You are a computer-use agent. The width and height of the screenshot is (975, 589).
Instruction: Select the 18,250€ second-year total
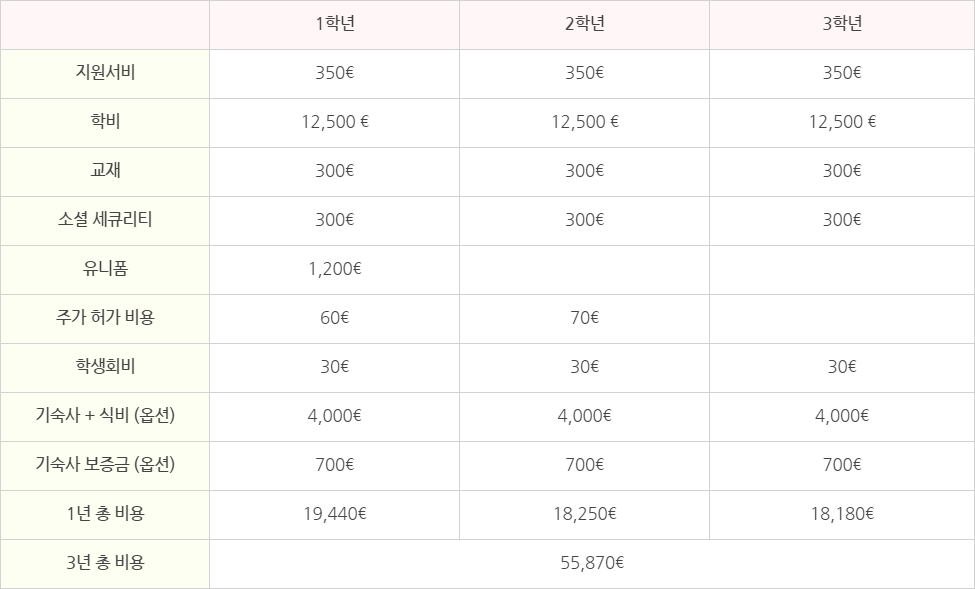585,514
